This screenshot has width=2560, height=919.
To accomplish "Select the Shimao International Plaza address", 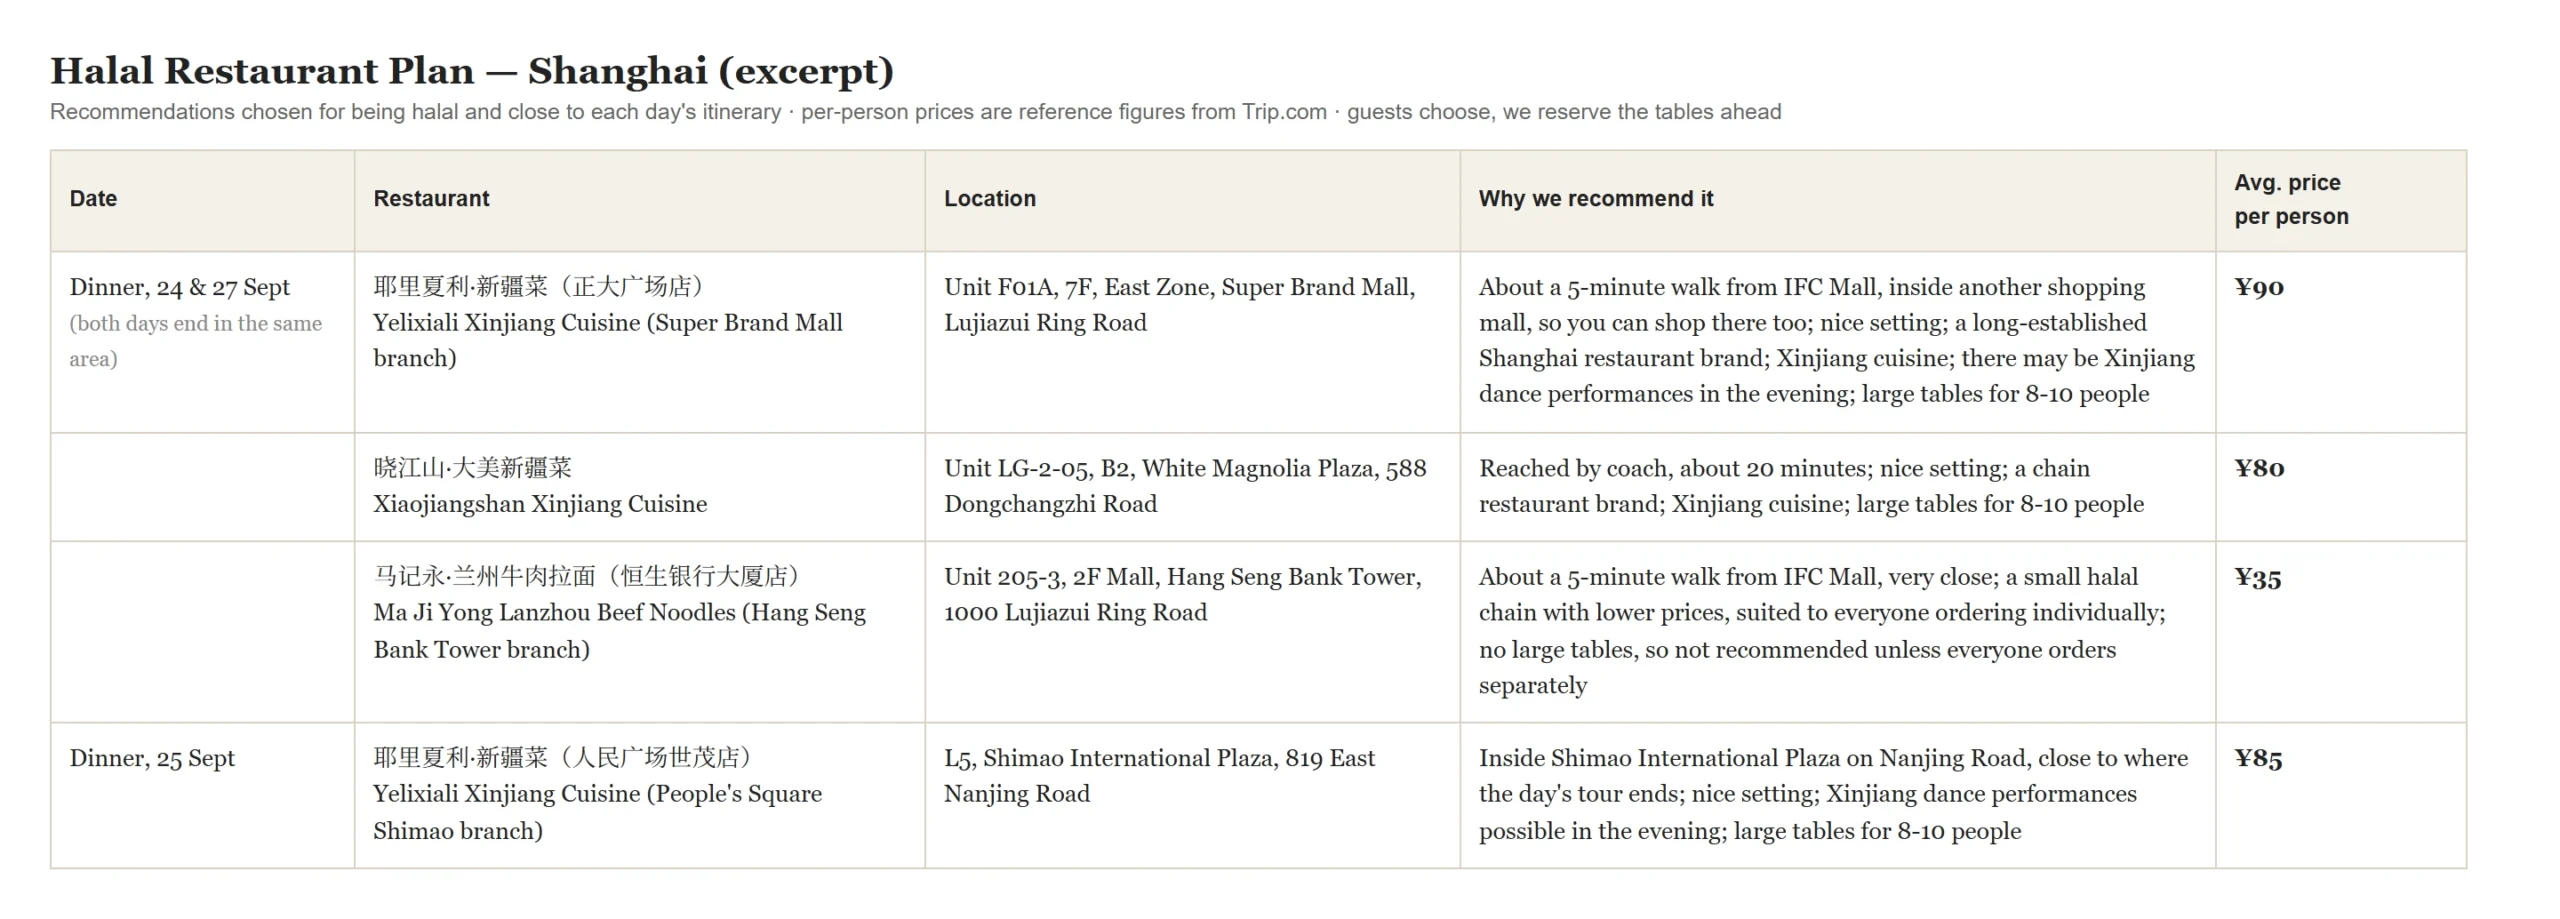I will pyautogui.click(x=1159, y=776).
